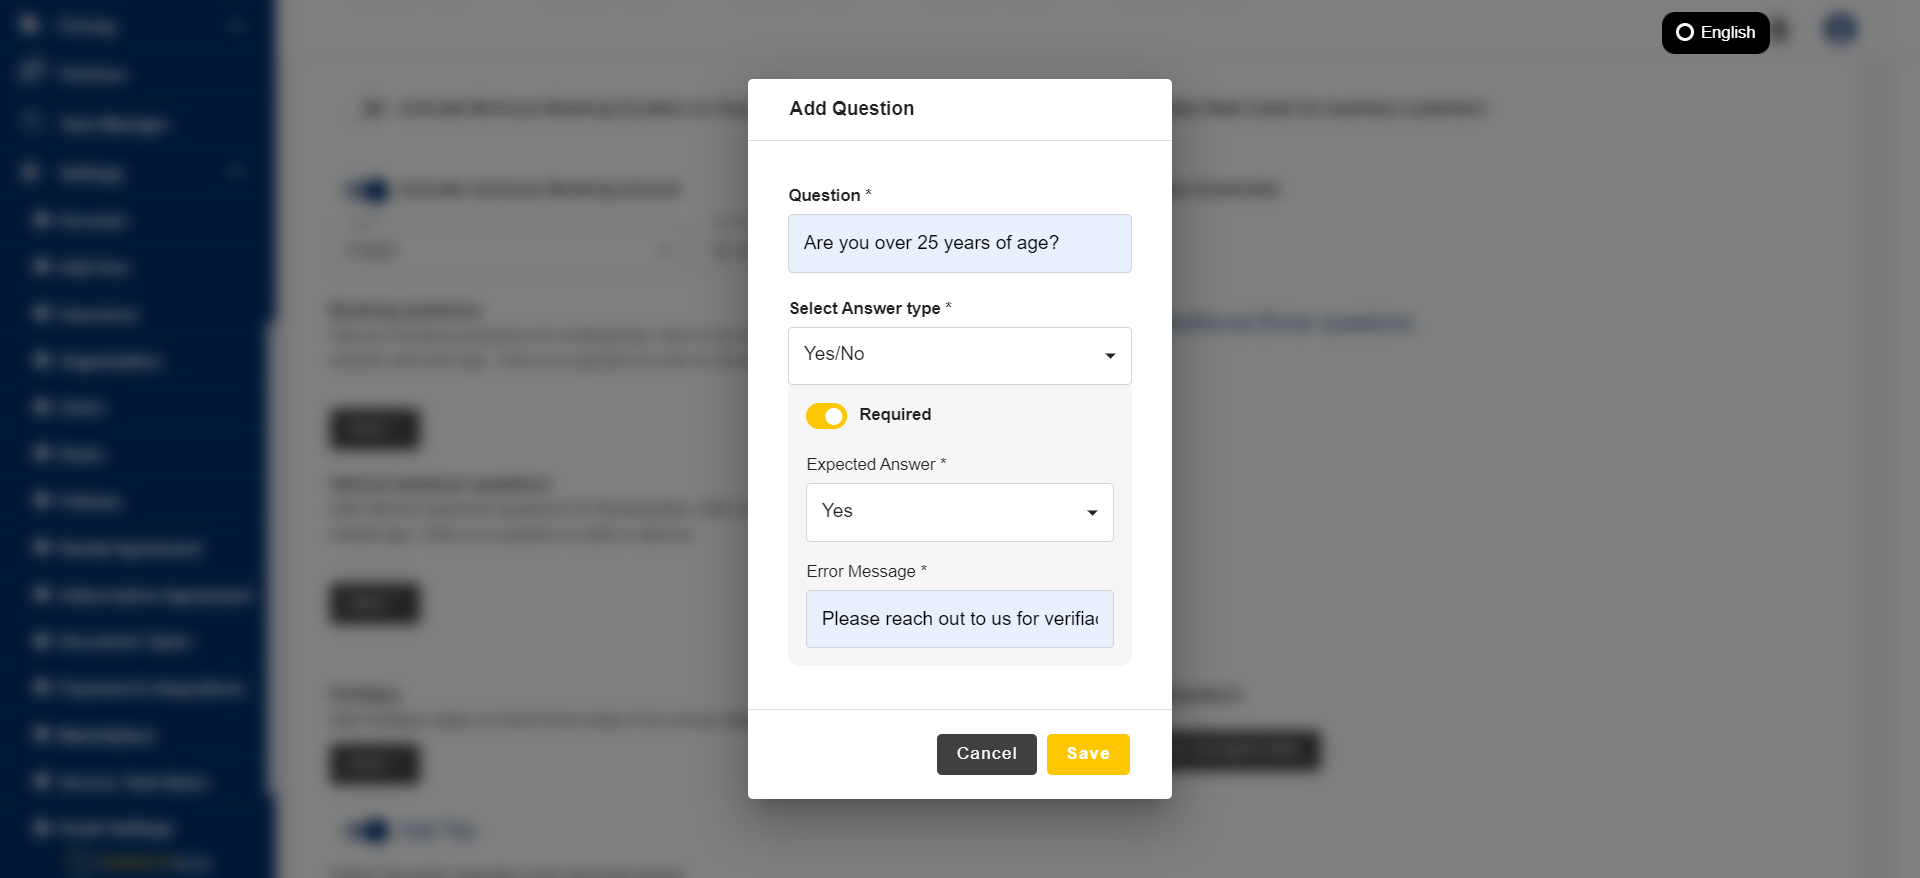Image resolution: width=1920 pixels, height=878 pixels.
Task: Click the Error Message text field
Action: [x=959, y=619]
